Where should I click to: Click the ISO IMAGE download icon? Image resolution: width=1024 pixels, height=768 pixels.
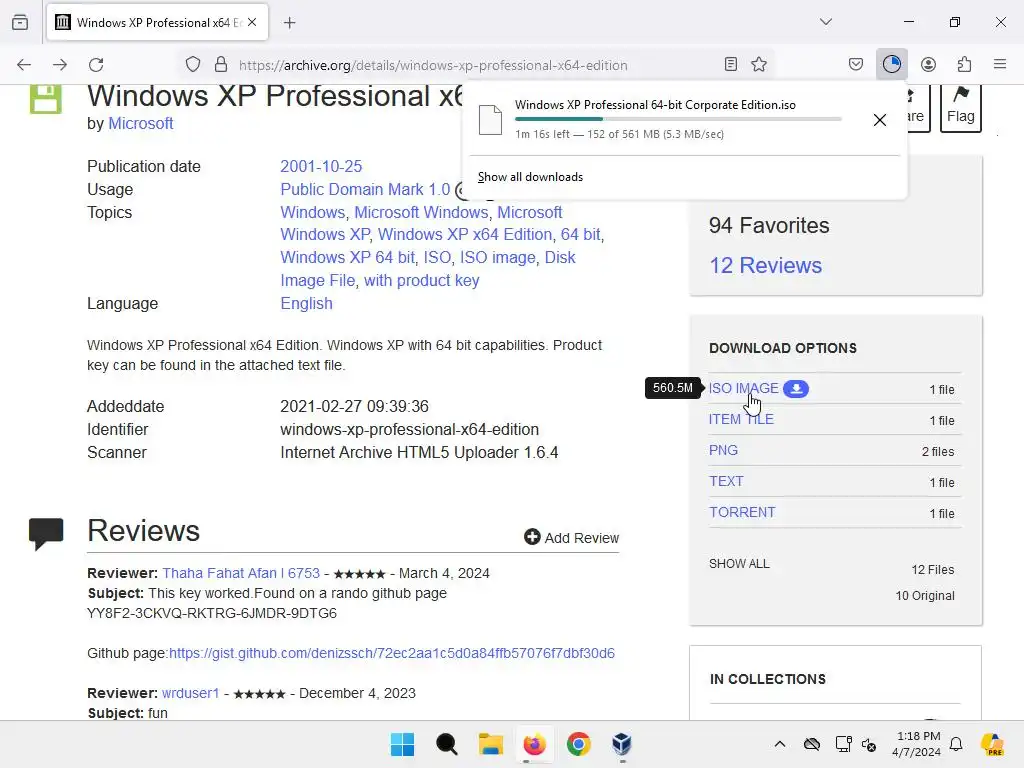coord(796,389)
